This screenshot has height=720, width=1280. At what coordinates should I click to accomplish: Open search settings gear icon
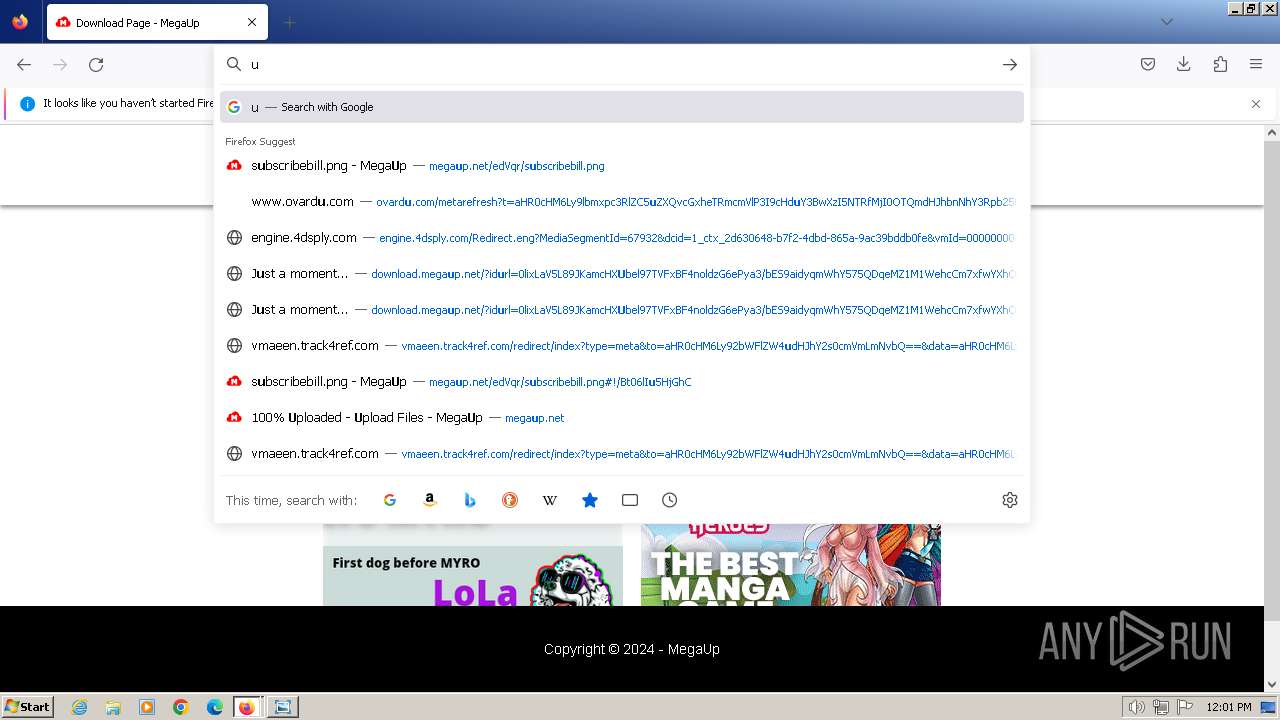(1010, 500)
